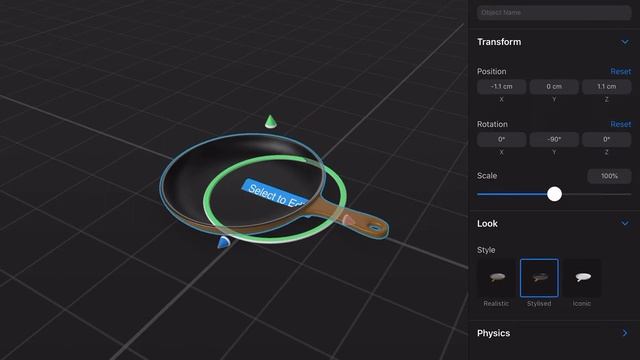The image size is (640, 360).
Task: Click the Physics section title
Action: click(493, 333)
